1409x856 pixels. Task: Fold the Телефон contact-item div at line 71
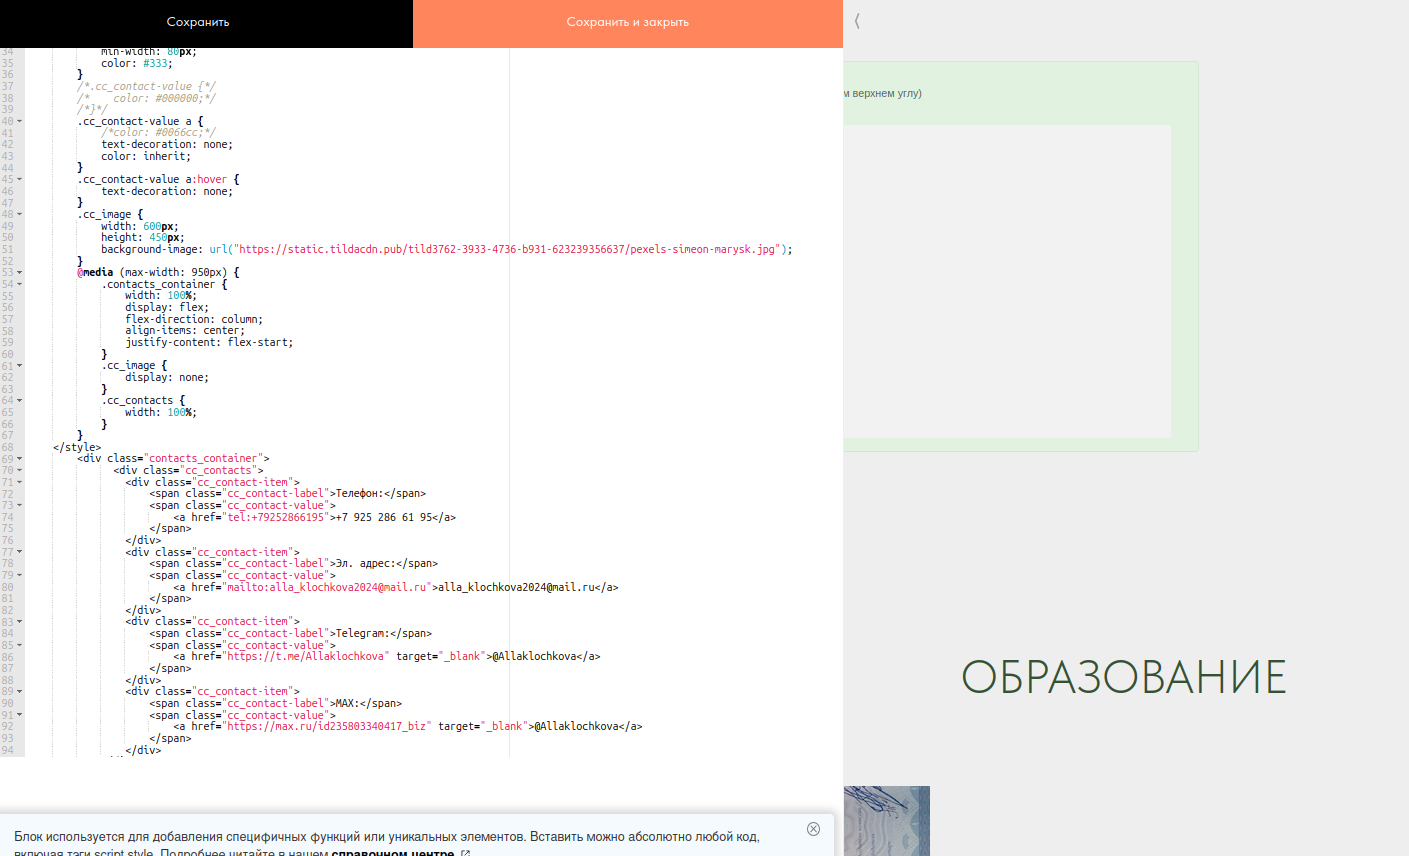(20, 483)
